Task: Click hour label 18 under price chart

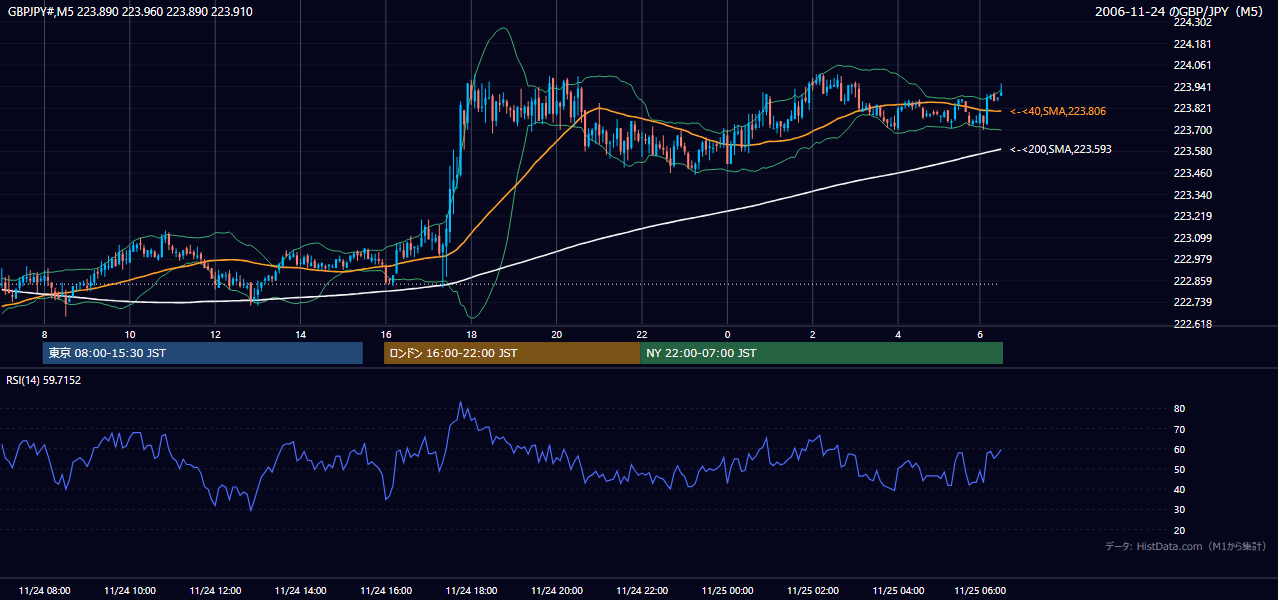Action: pos(471,334)
